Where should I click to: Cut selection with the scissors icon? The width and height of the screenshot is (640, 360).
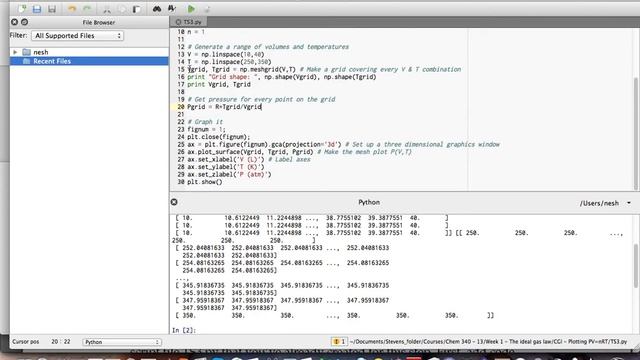click(x=107, y=9)
